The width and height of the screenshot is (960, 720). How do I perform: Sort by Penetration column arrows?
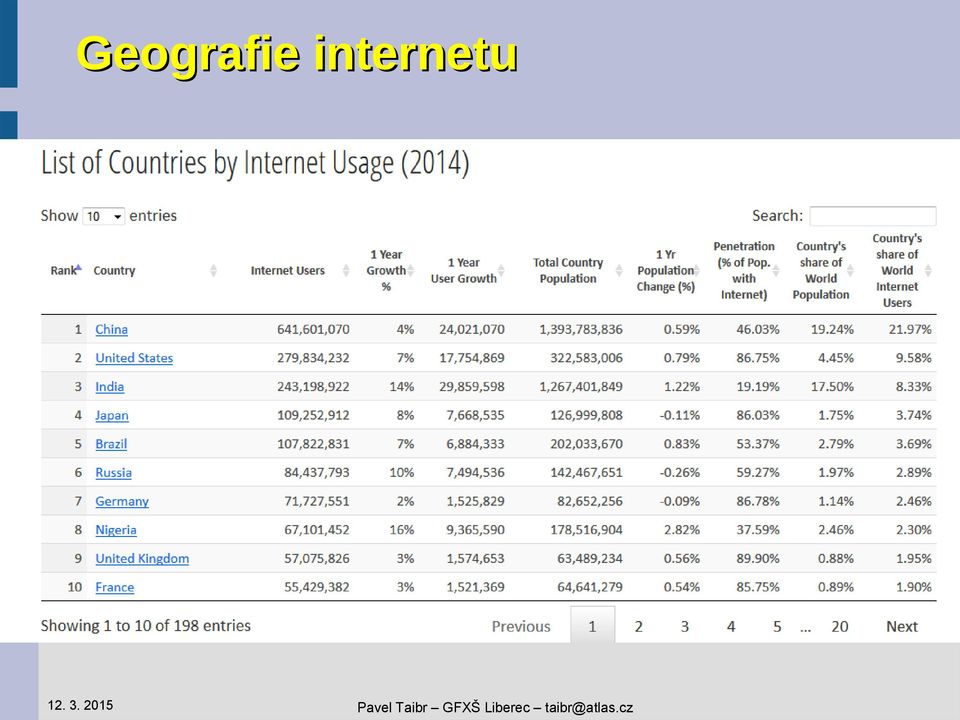pyautogui.click(x=776, y=270)
